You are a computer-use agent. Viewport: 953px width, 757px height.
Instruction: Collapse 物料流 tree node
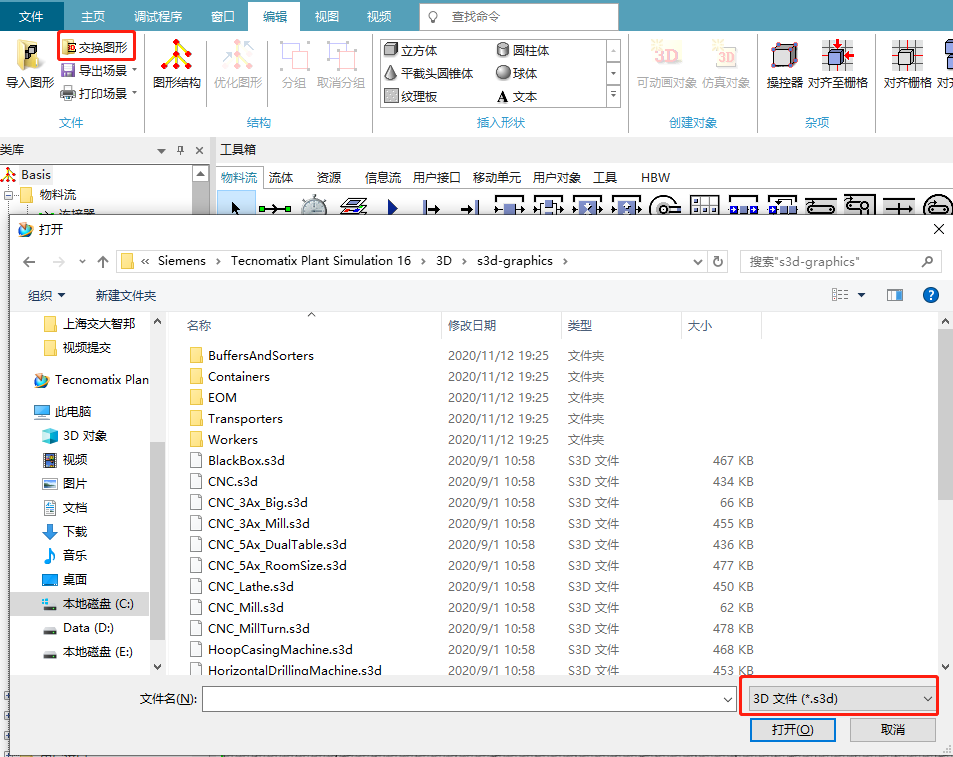9,195
